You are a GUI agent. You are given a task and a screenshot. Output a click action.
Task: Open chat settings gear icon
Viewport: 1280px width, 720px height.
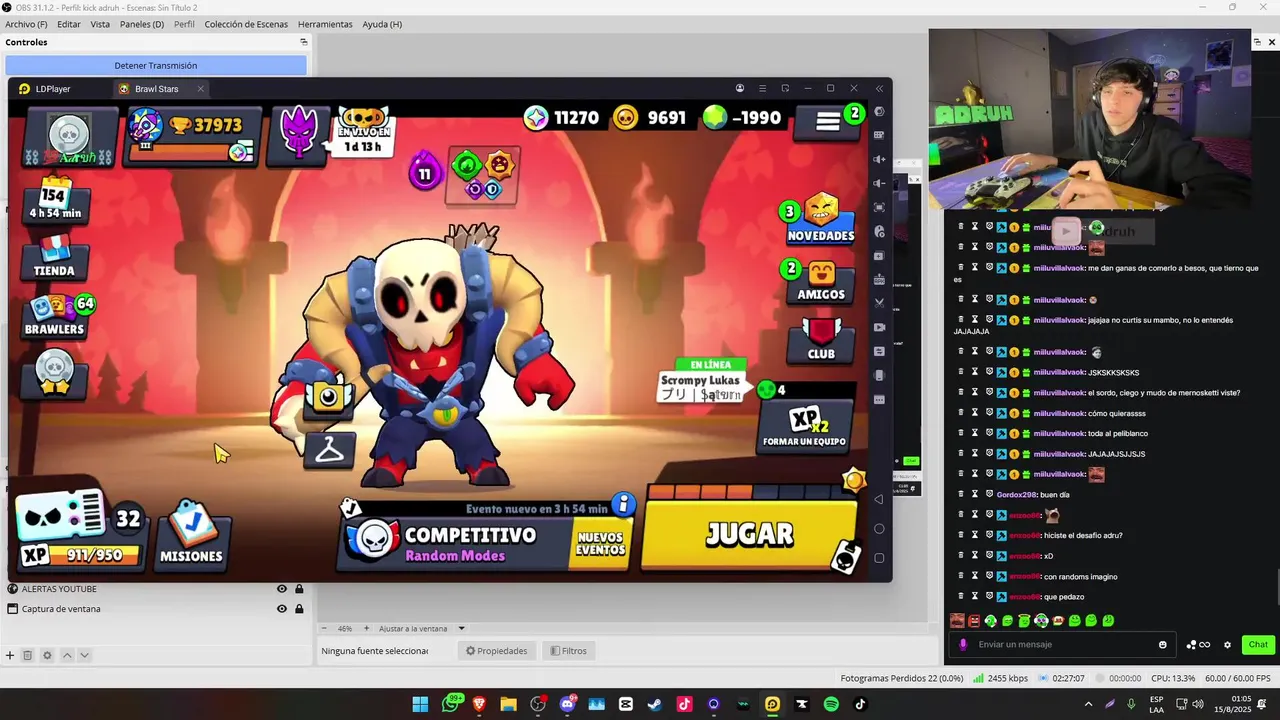click(1227, 645)
